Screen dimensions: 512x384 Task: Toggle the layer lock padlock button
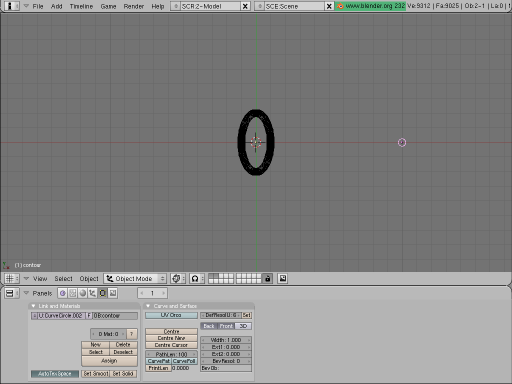267,278
